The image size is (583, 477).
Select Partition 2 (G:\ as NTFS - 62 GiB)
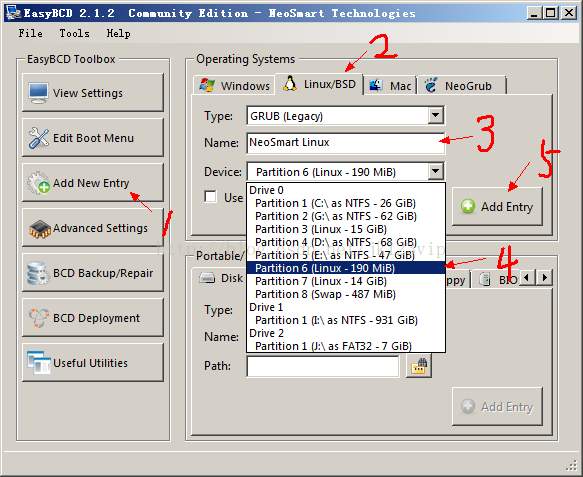pyautogui.click(x=345, y=216)
